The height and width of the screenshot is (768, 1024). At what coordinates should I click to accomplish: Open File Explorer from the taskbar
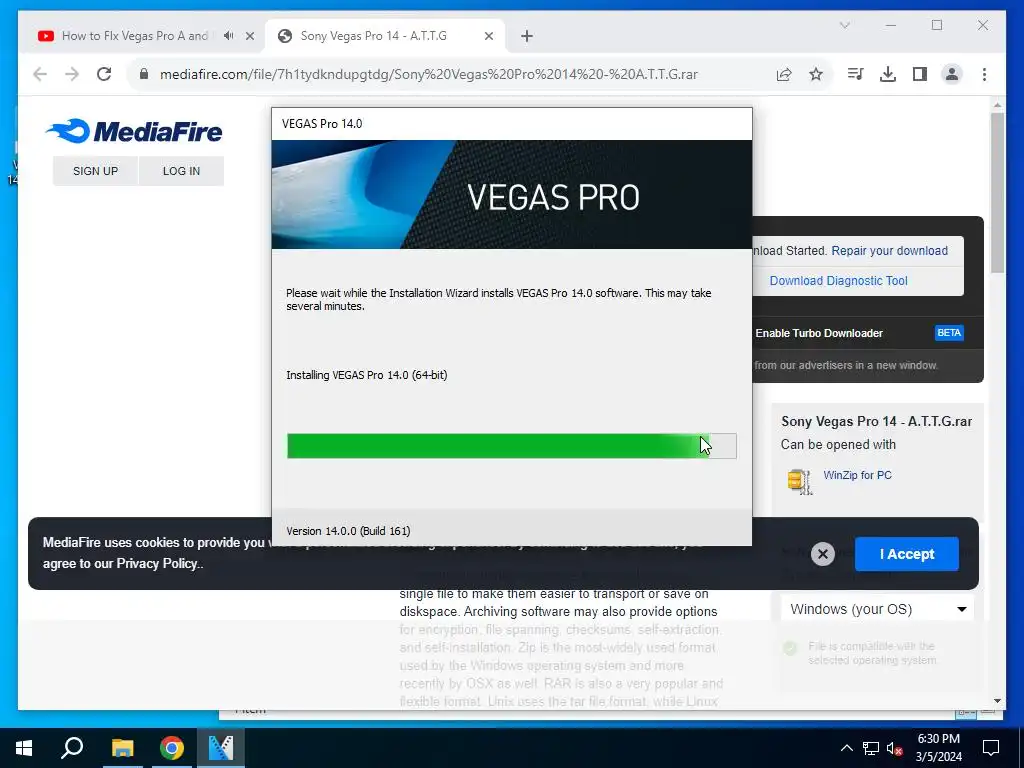click(x=122, y=747)
